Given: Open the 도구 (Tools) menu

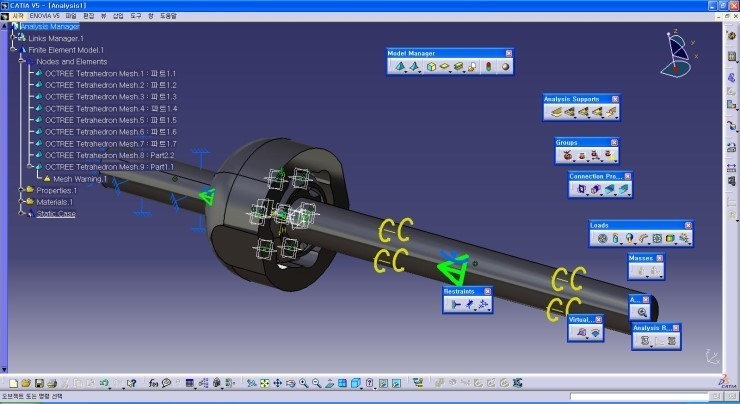Looking at the screenshot, I should tap(135, 16).
